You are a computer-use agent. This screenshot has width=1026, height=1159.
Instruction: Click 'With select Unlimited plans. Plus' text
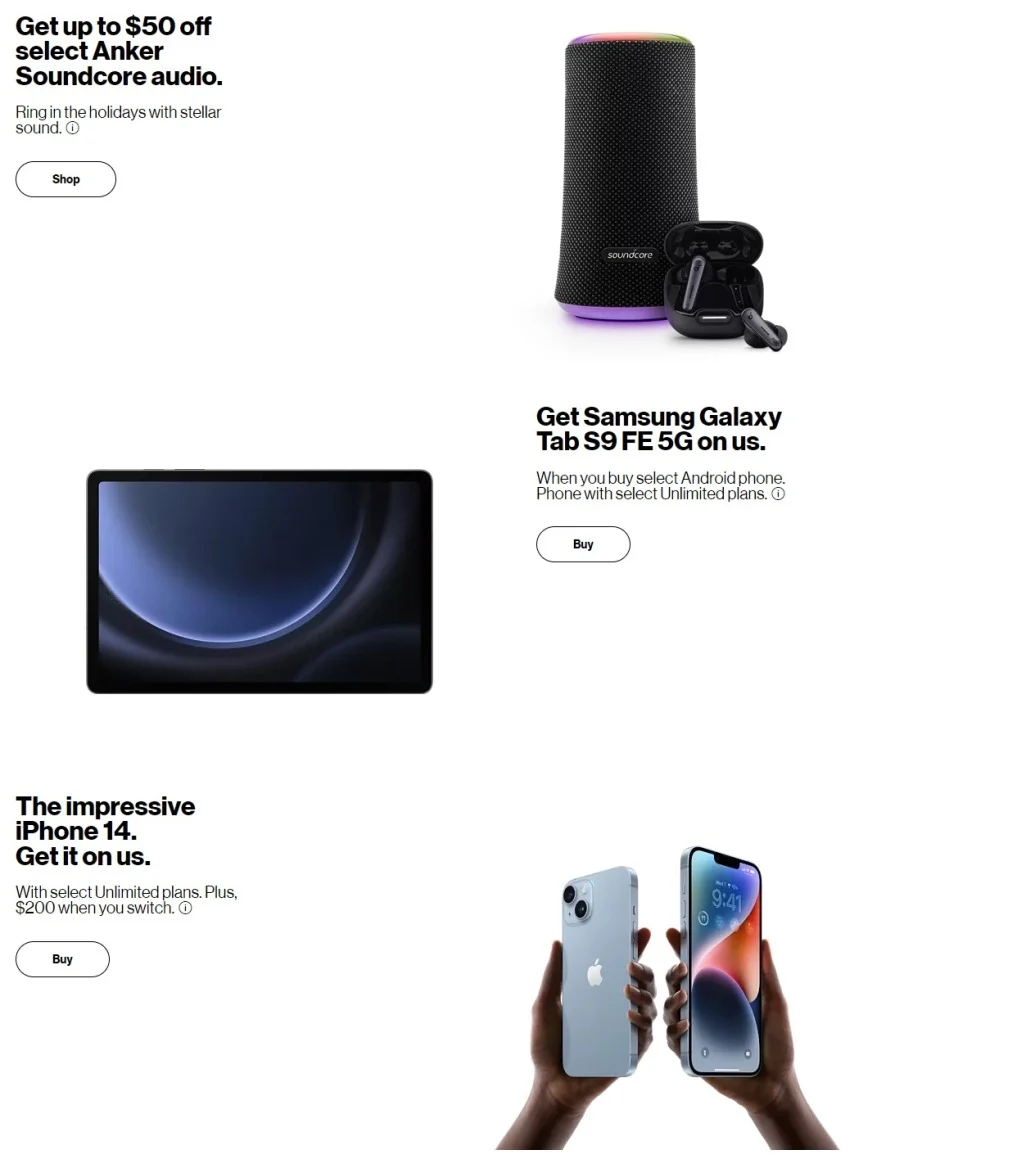(126, 892)
